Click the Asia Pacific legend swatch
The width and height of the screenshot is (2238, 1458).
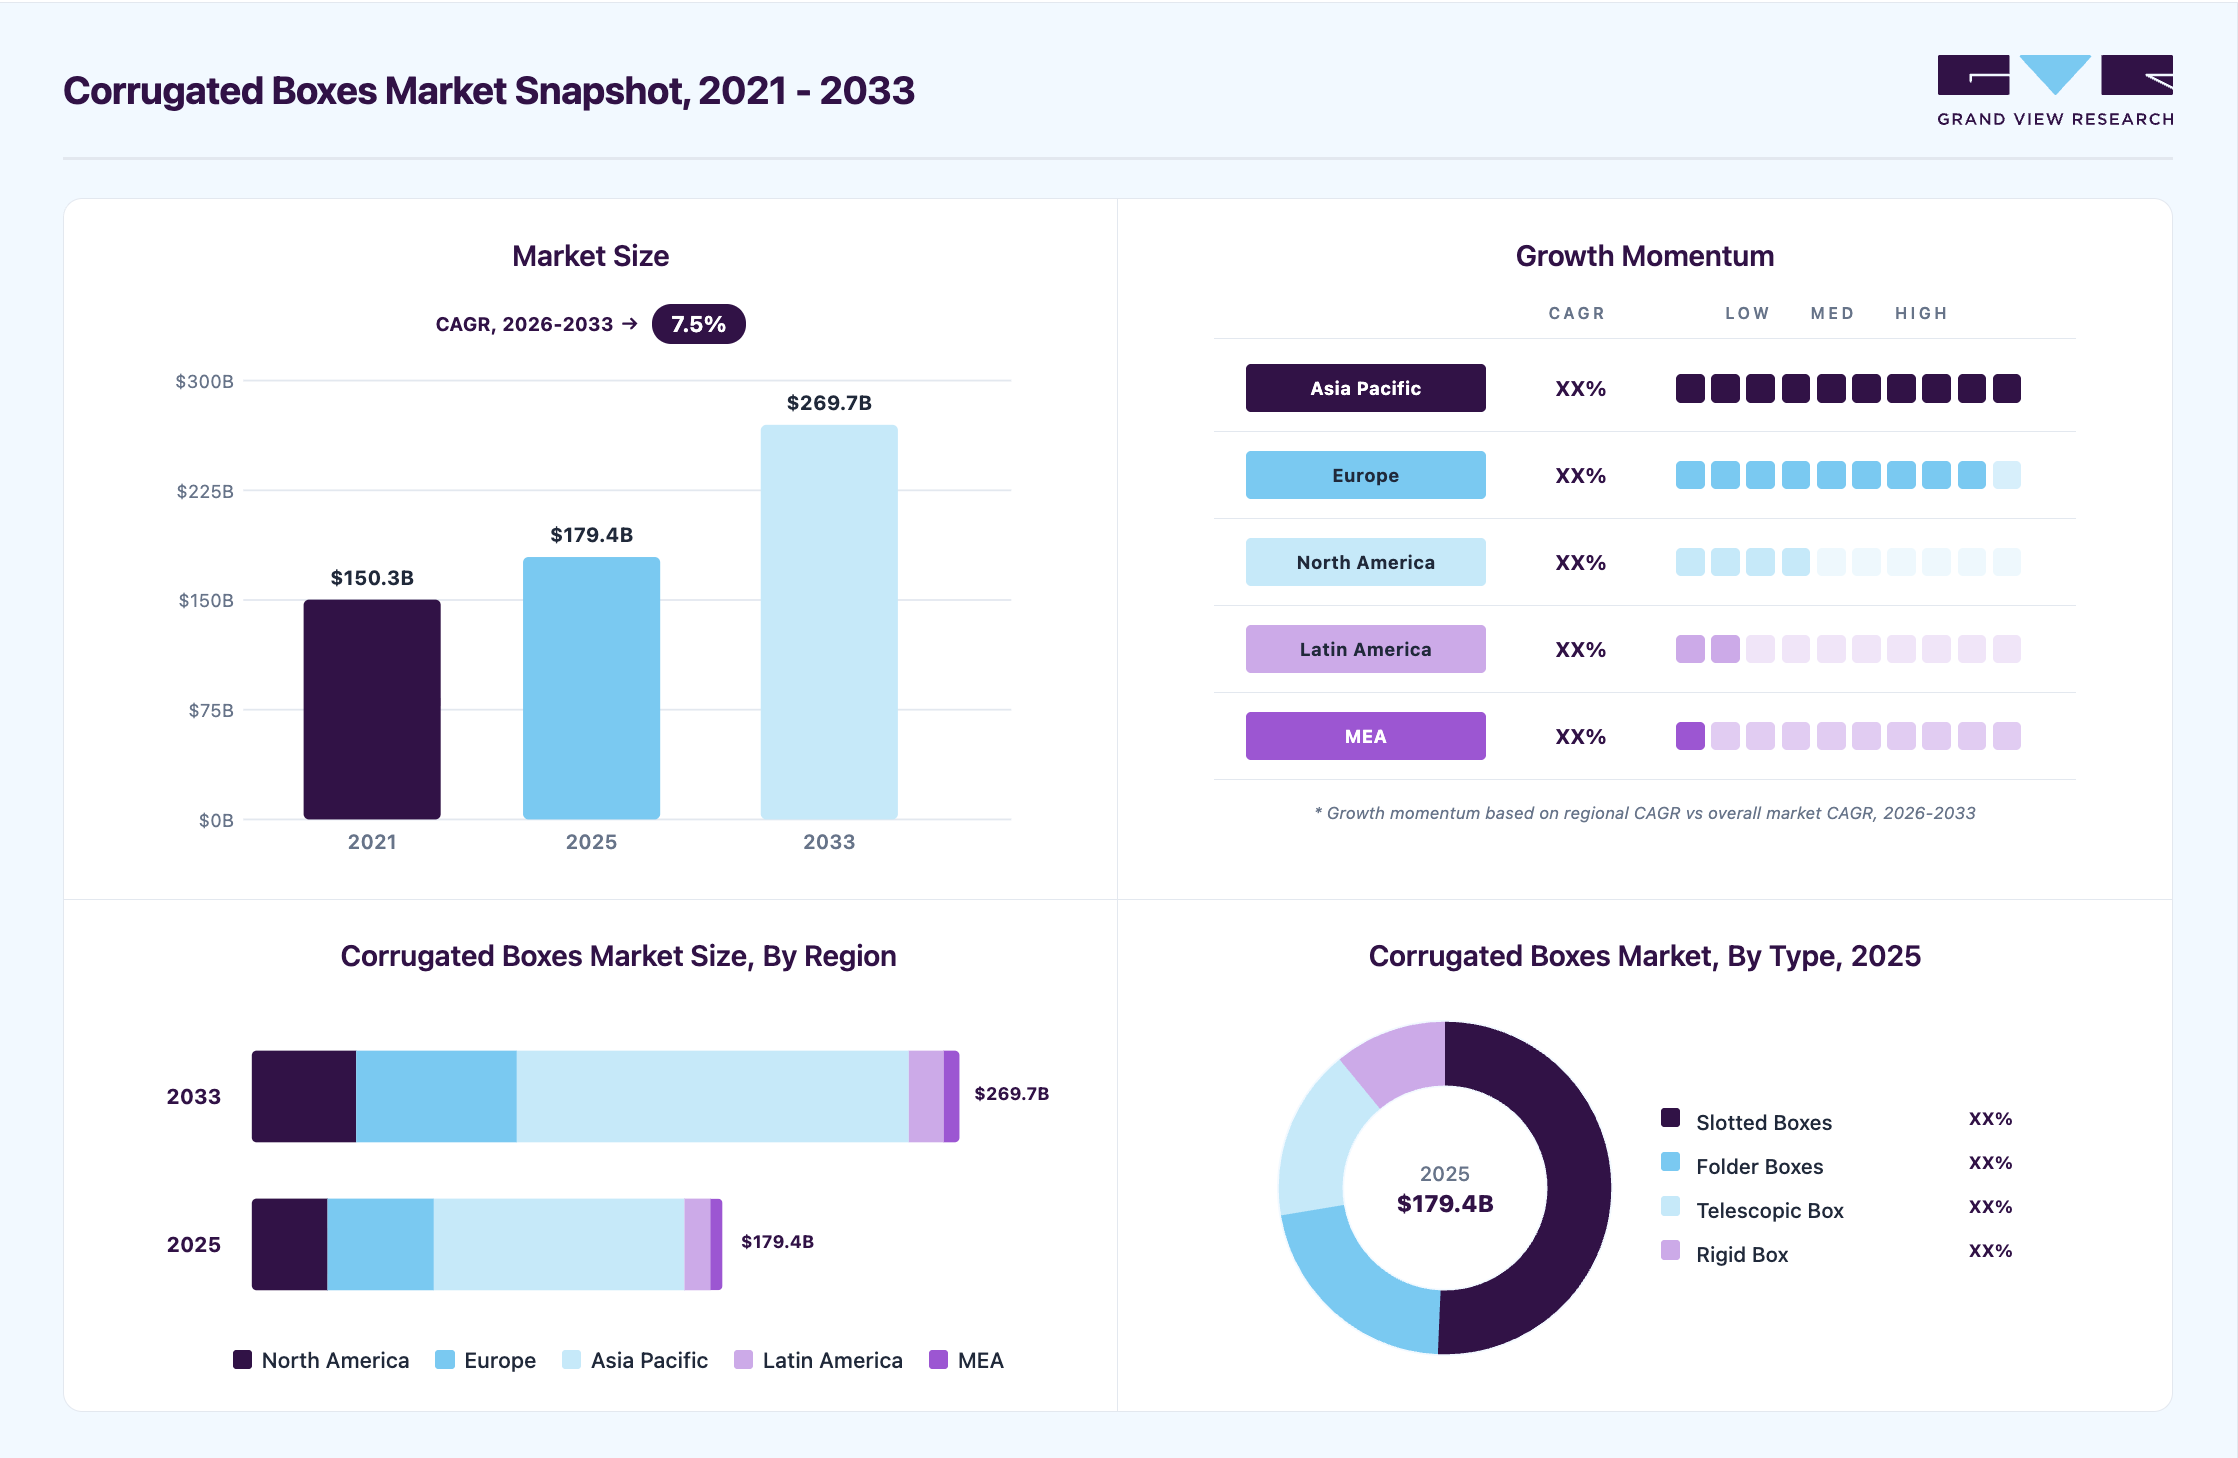(x=572, y=1359)
